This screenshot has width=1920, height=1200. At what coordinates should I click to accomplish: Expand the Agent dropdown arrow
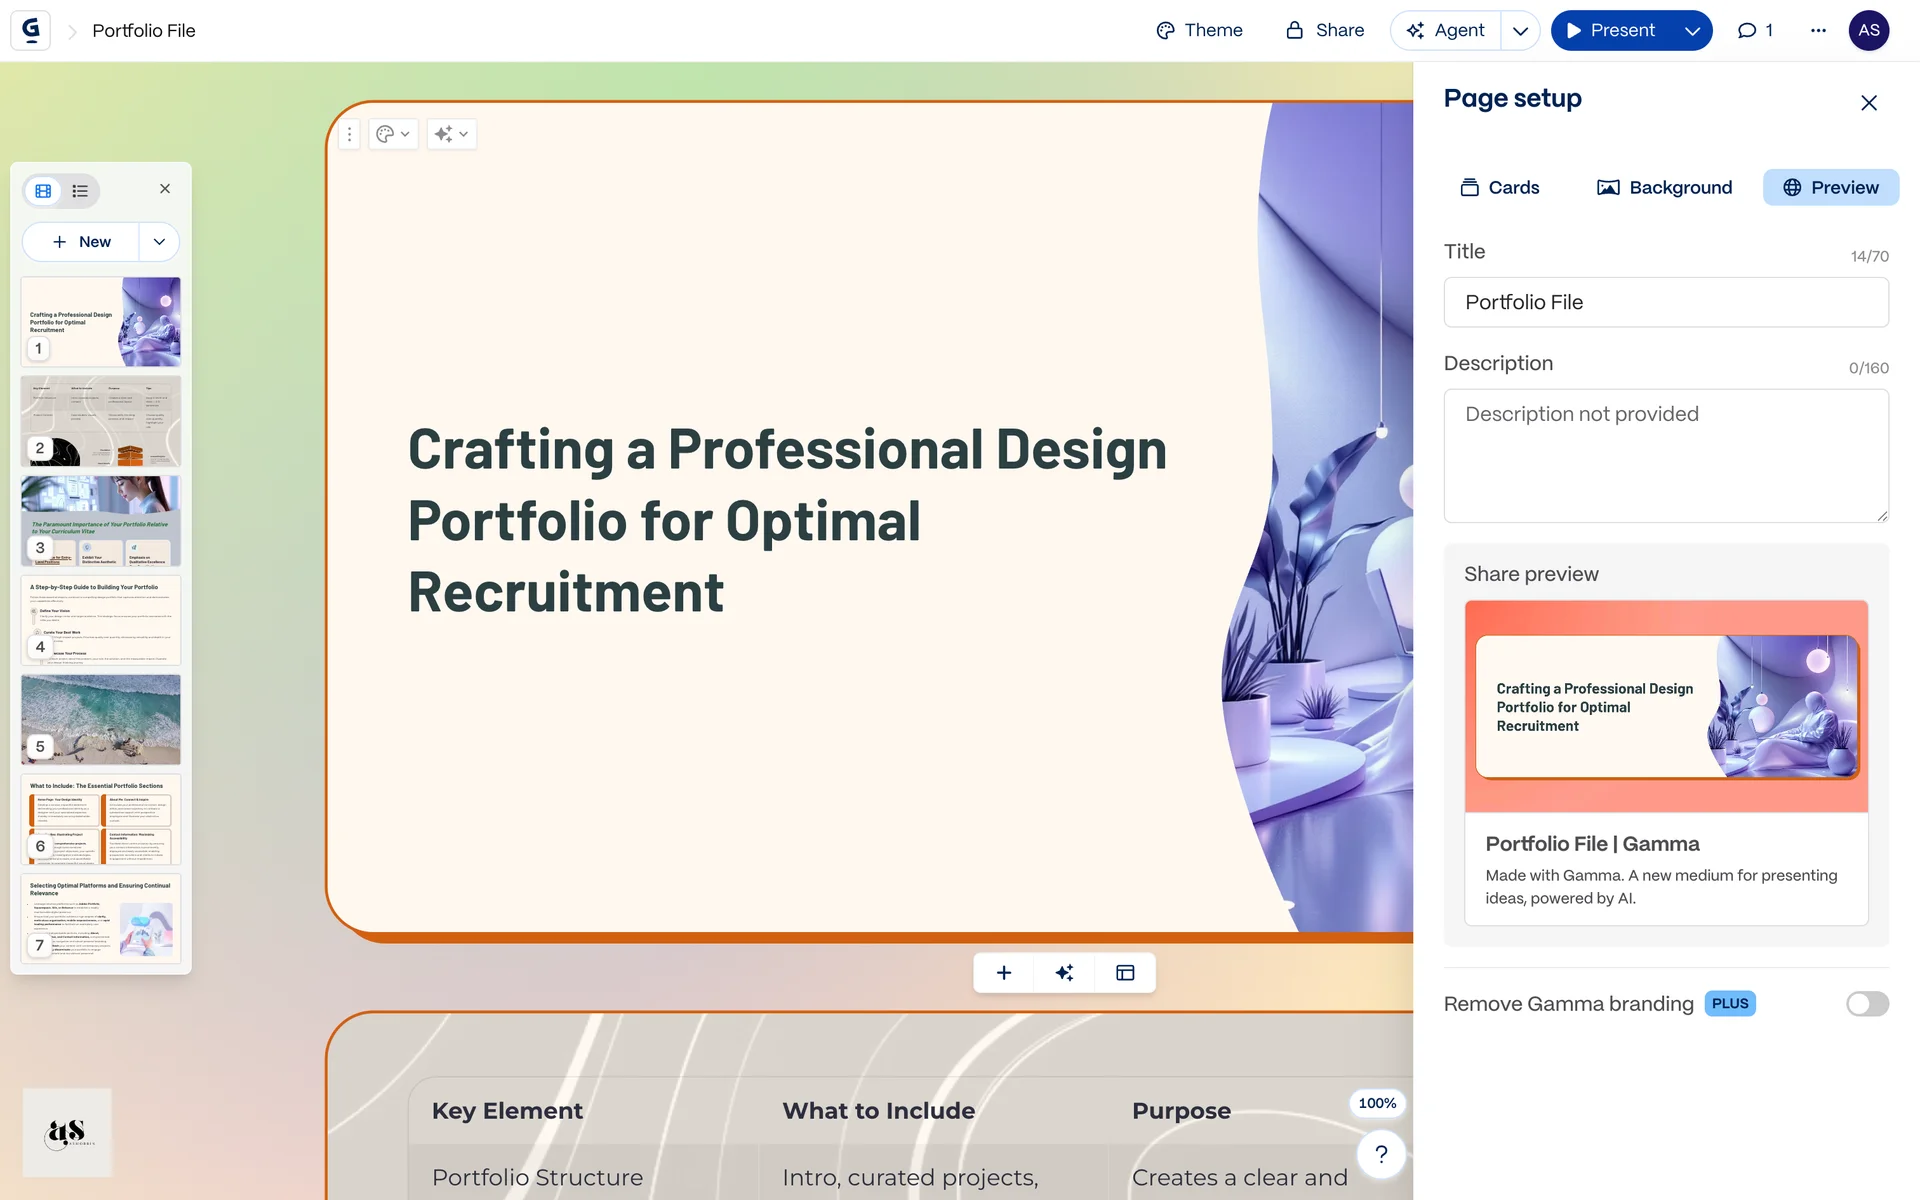(1520, 30)
